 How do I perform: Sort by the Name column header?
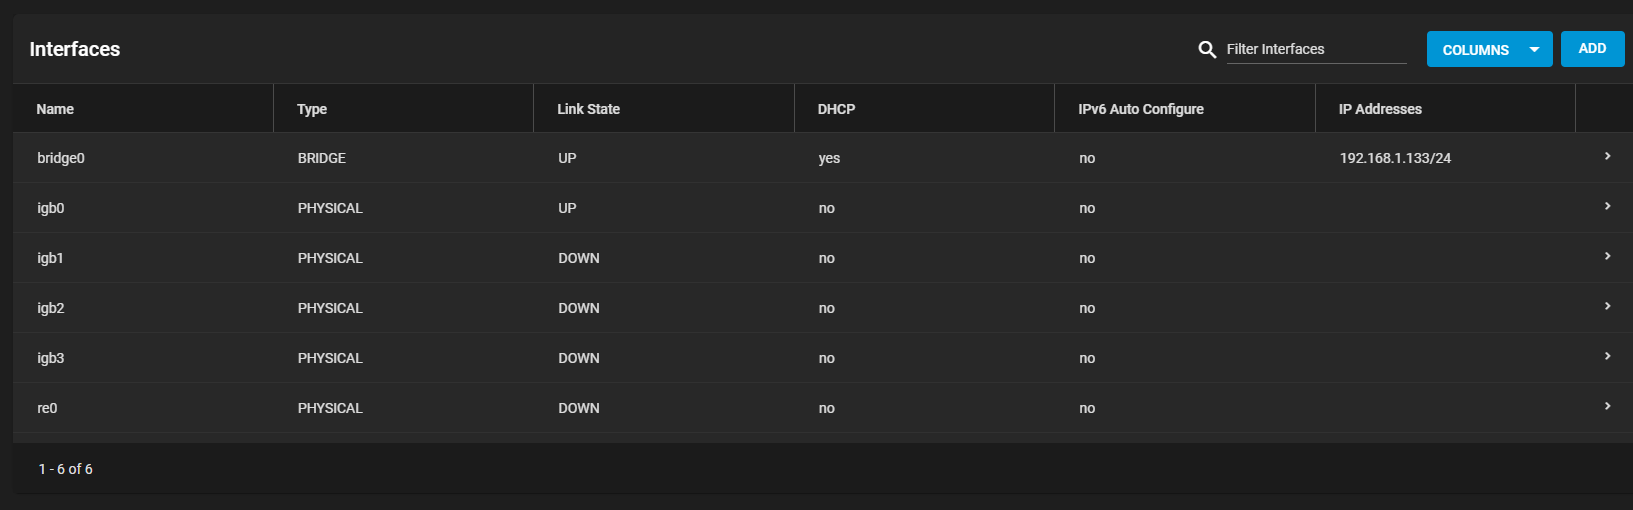tap(55, 109)
